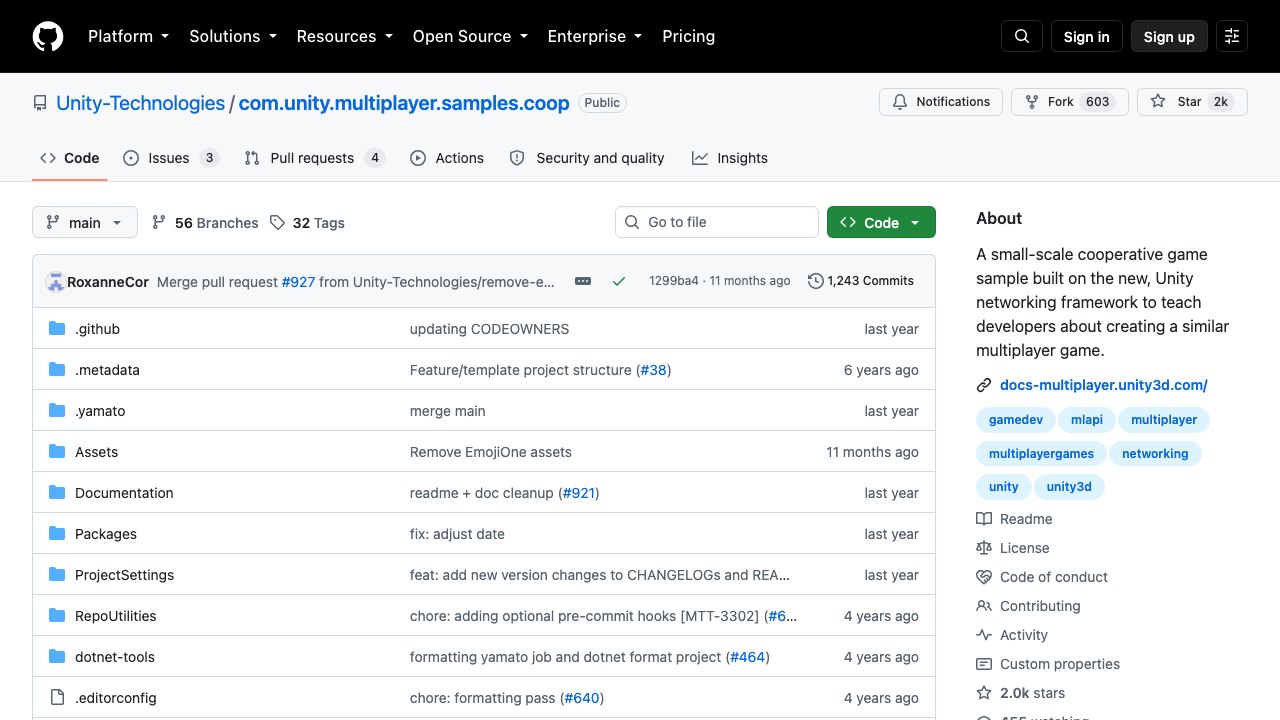
Task: Open the Packages folder icon
Action: (57, 534)
